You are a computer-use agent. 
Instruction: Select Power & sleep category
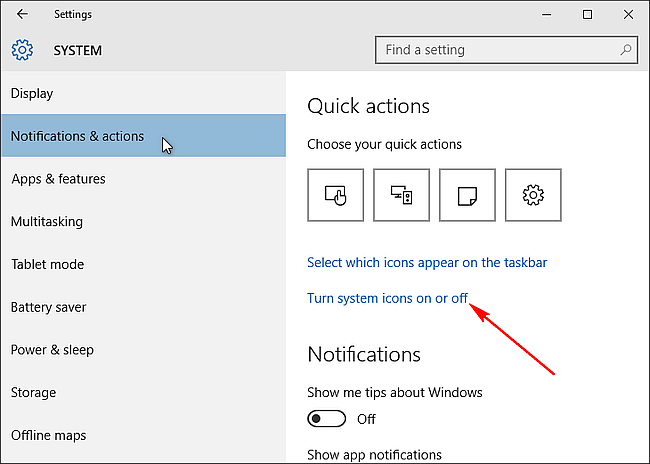pyautogui.click(x=143, y=350)
